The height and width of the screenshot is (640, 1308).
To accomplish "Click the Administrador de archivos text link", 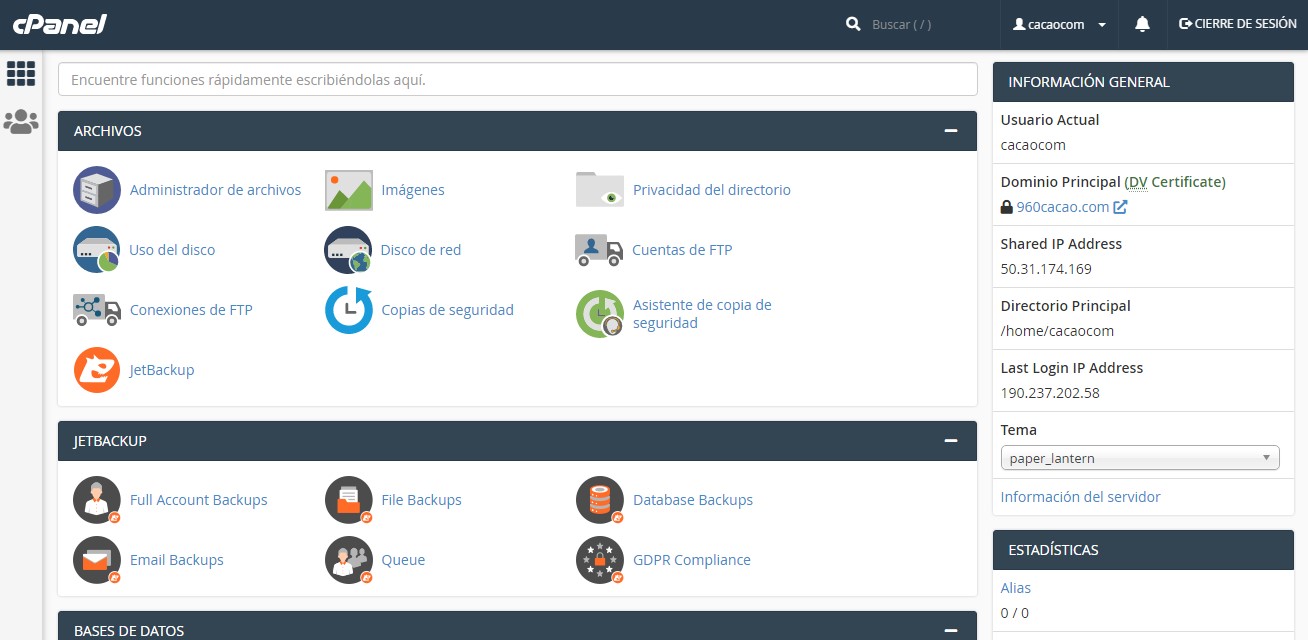I will point(215,190).
